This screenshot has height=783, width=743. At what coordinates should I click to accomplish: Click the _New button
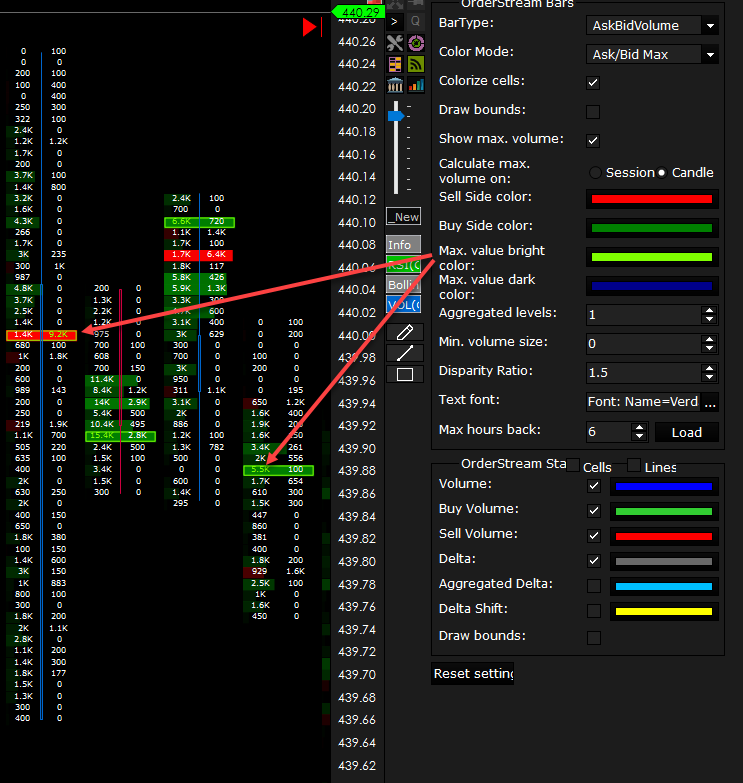click(404, 217)
